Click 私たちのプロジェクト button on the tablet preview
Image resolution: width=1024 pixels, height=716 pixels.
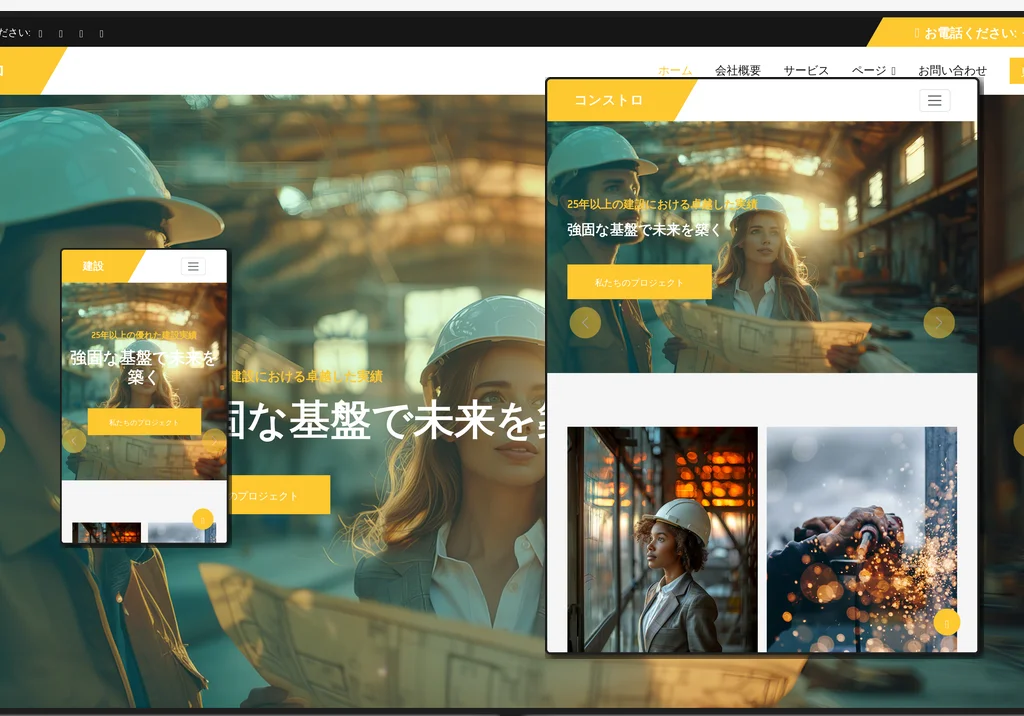(x=637, y=281)
